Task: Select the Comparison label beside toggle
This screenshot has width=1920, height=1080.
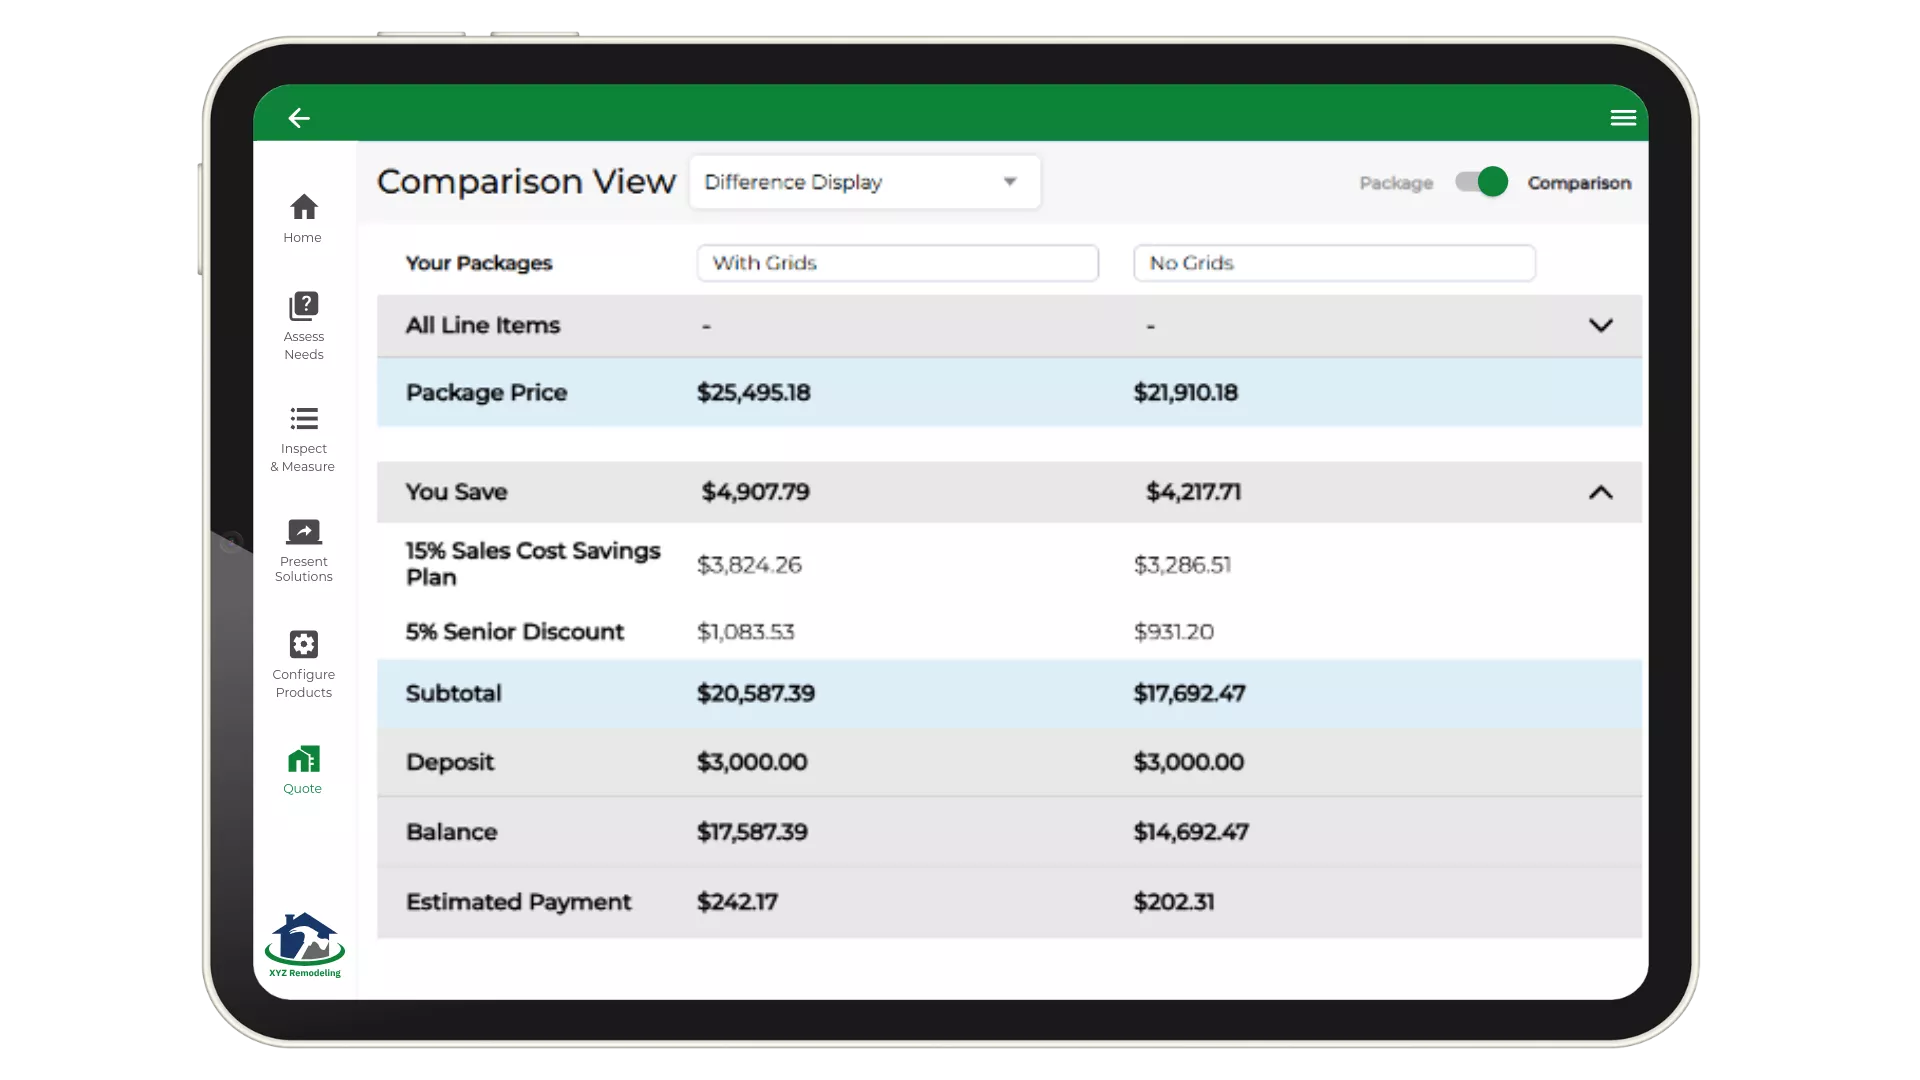Action: coord(1579,183)
